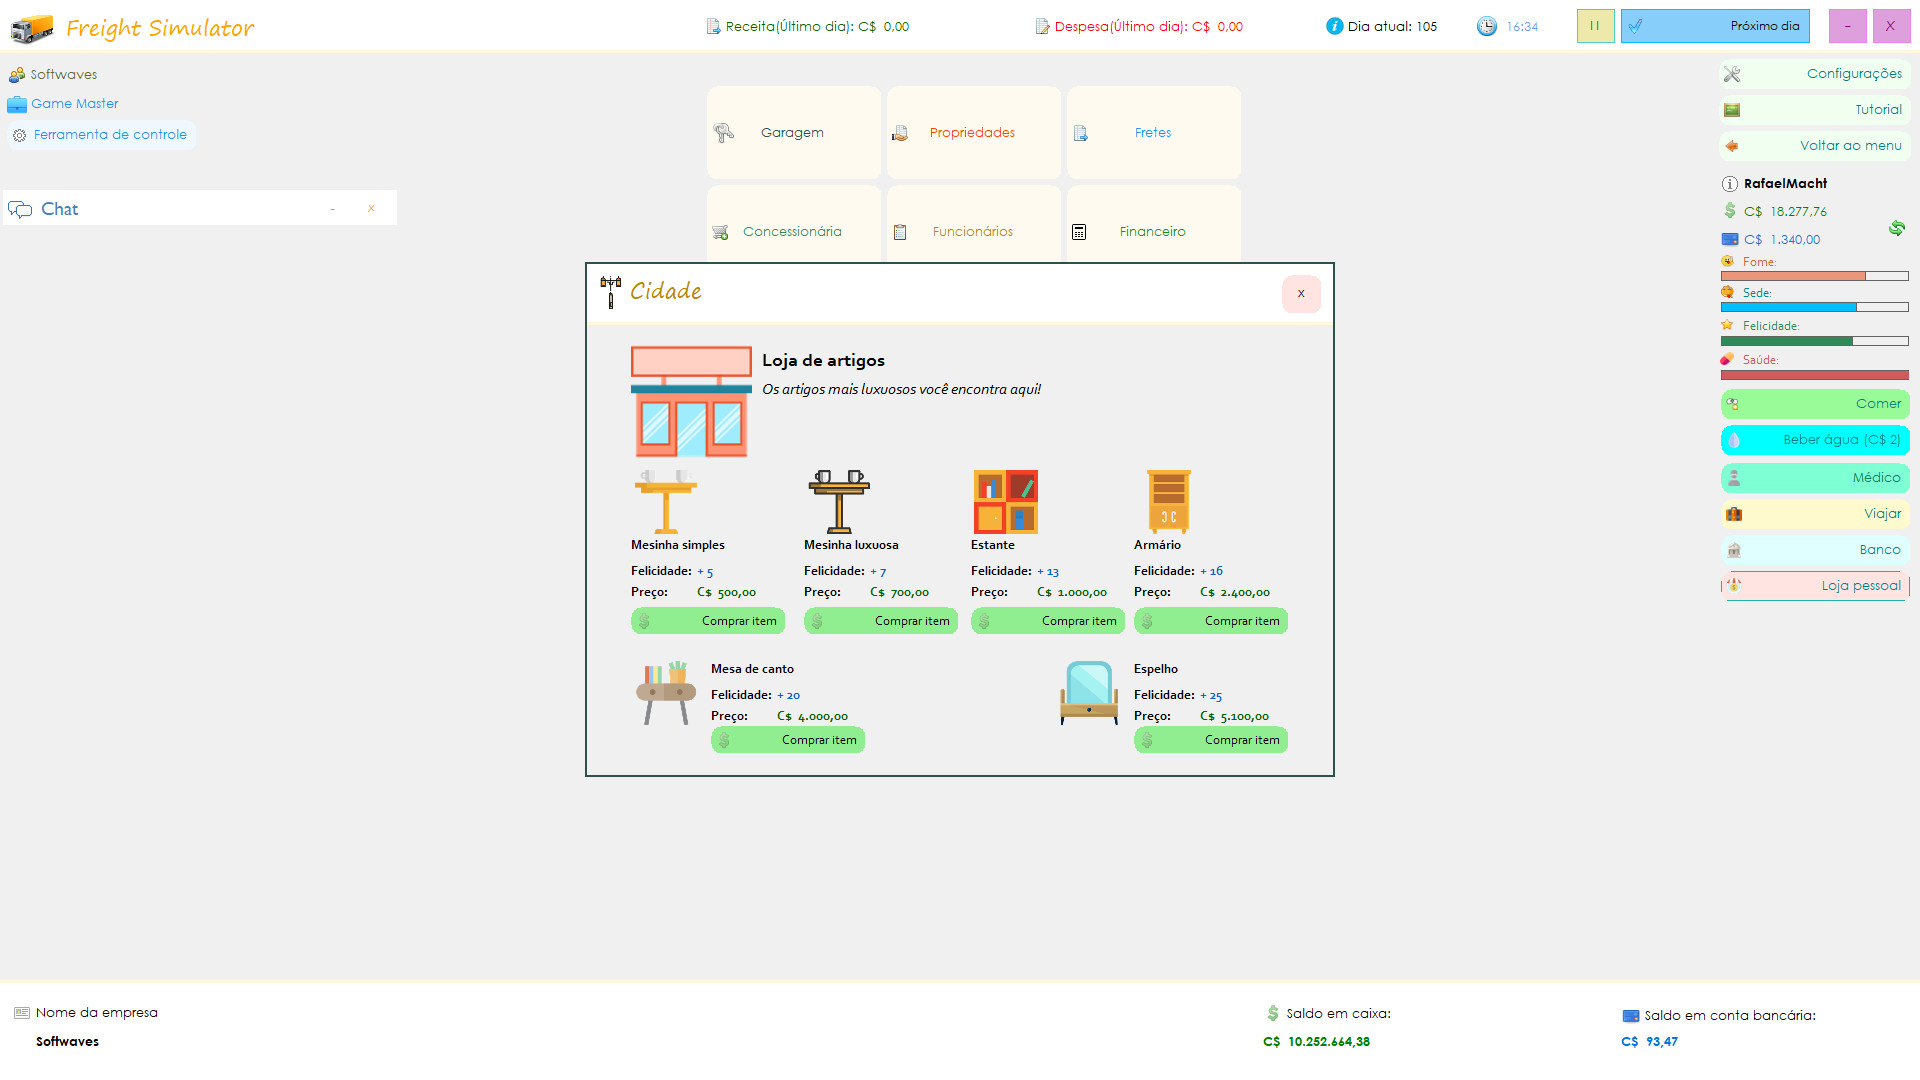
Task: Click the Espelho mirror icon
Action: point(1089,693)
